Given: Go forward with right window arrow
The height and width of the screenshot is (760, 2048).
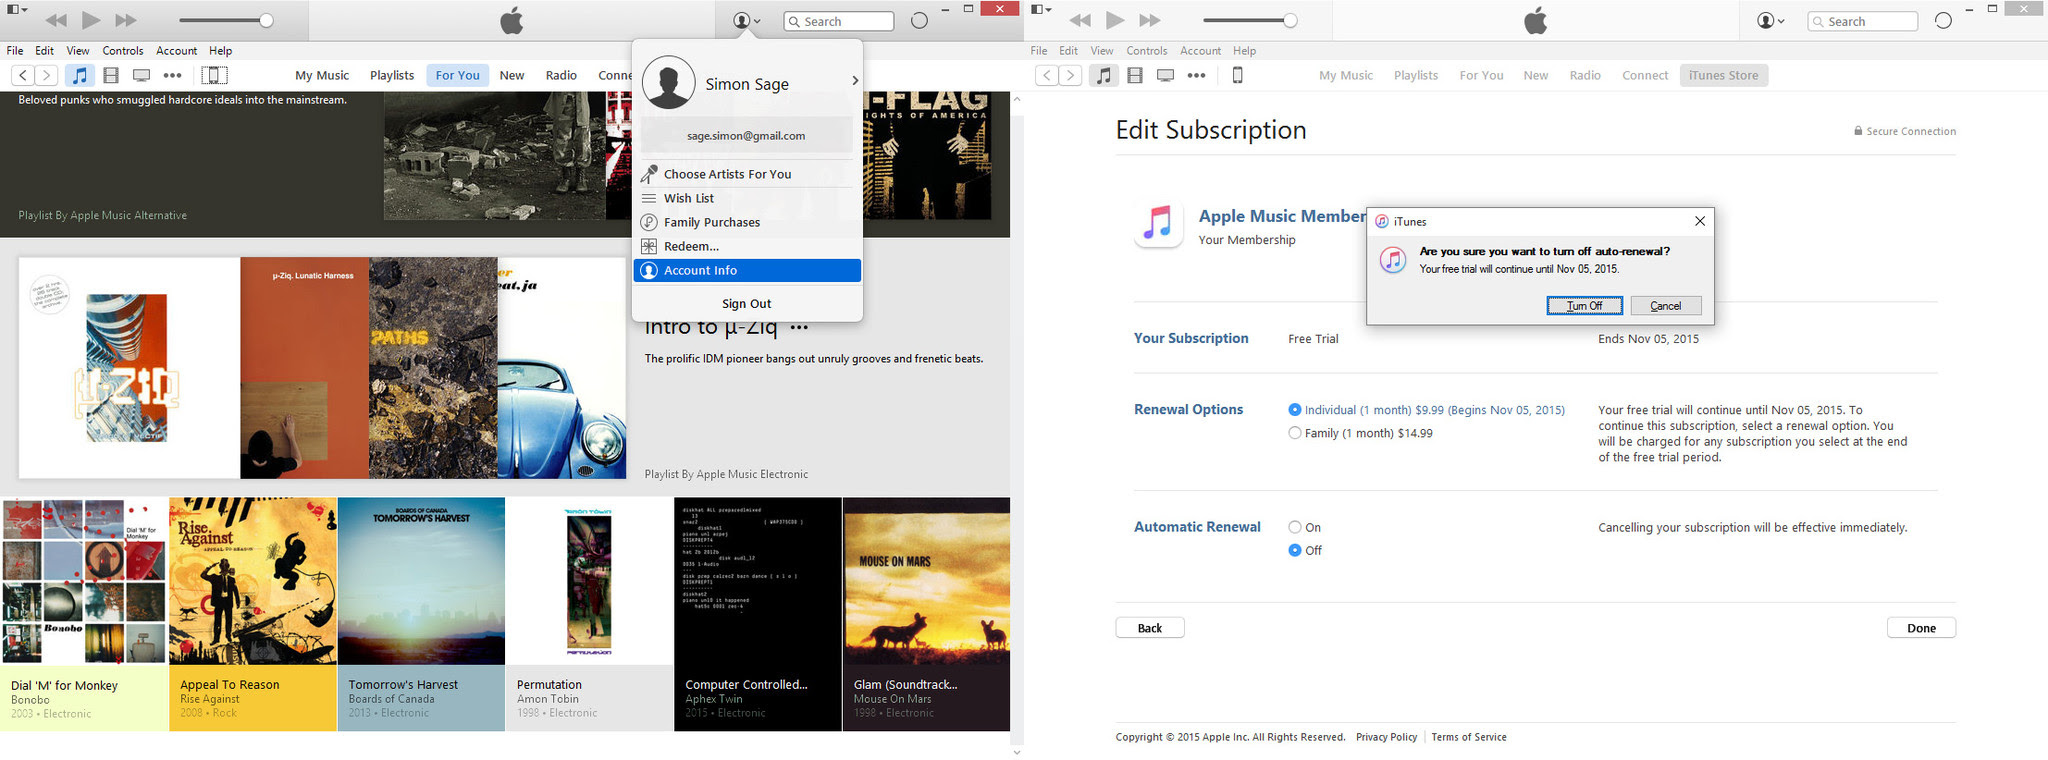Looking at the screenshot, I should (1070, 75).
